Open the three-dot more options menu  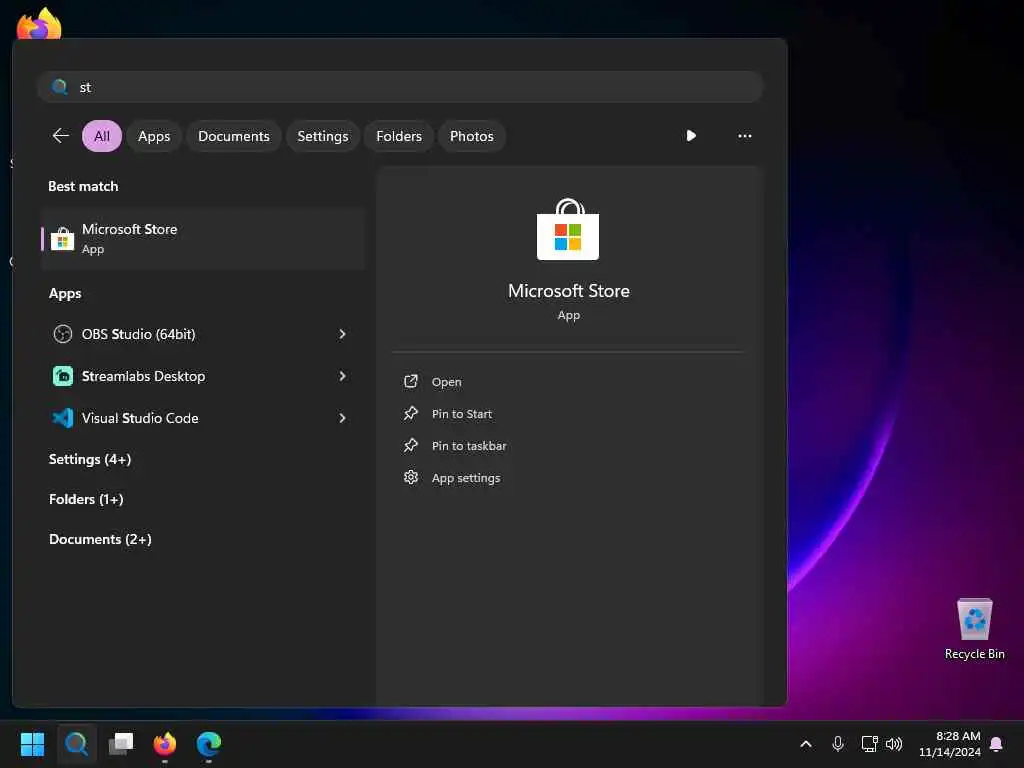pyautogui.click(x=744, y=136)
